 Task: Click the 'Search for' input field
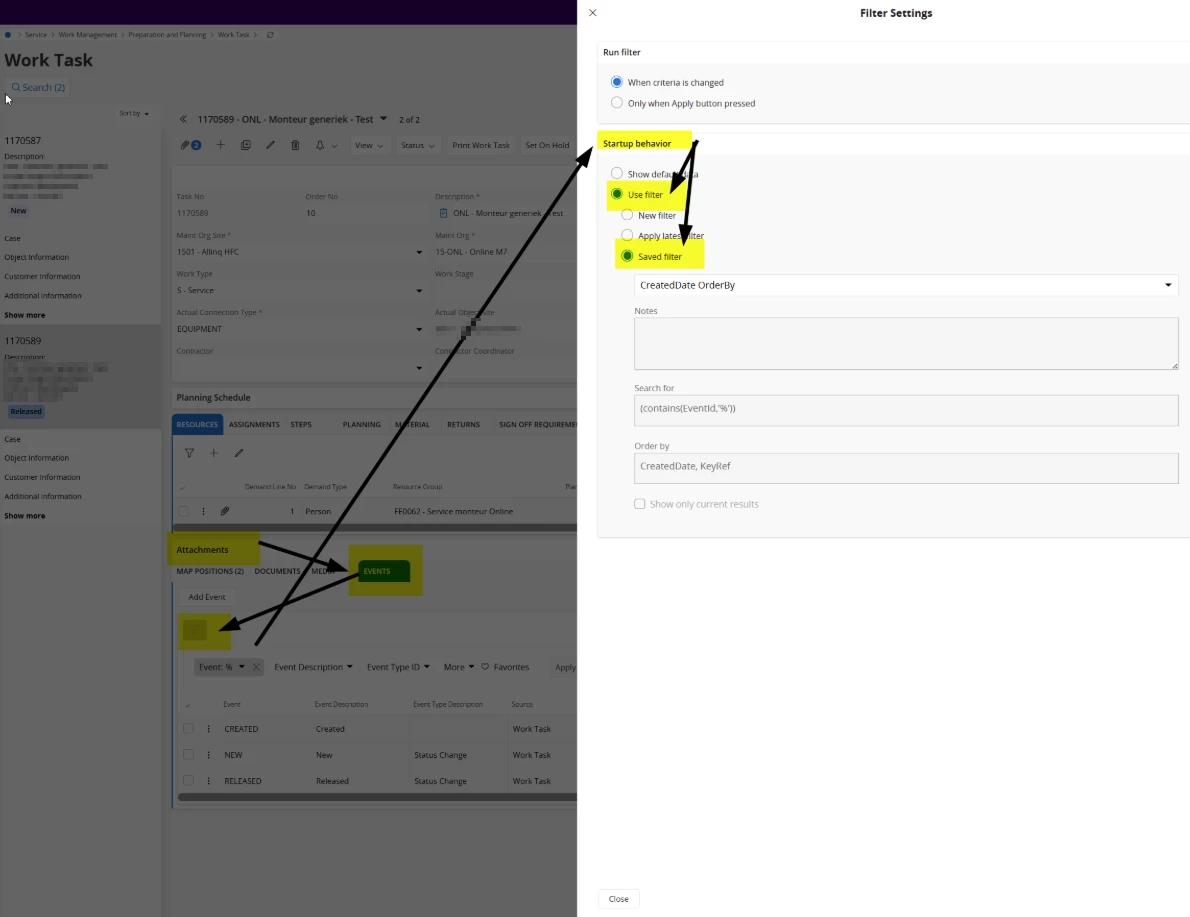click(906, 411)
